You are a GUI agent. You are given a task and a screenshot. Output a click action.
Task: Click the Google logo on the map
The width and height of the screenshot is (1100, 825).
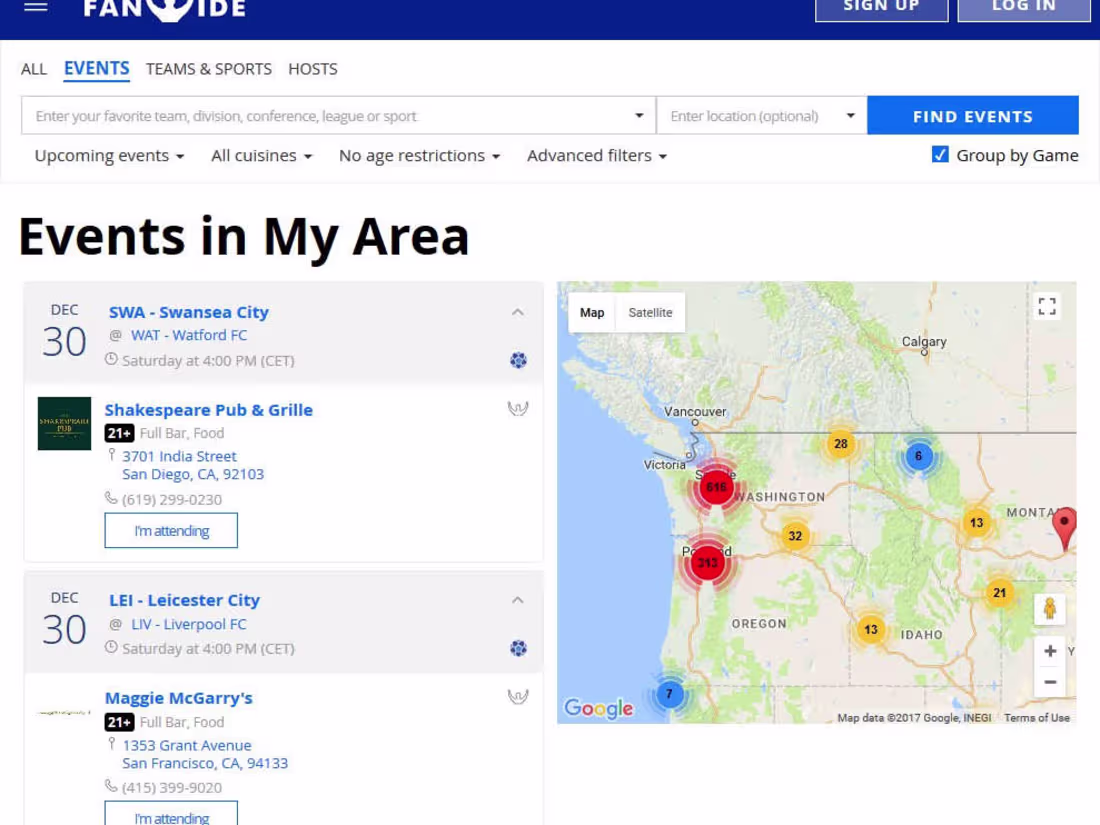coord(598,708)
